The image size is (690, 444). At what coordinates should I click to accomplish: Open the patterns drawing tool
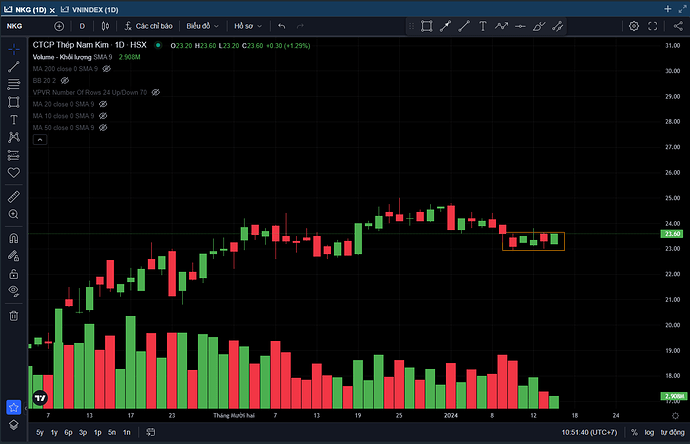click(x=14, y=137)
